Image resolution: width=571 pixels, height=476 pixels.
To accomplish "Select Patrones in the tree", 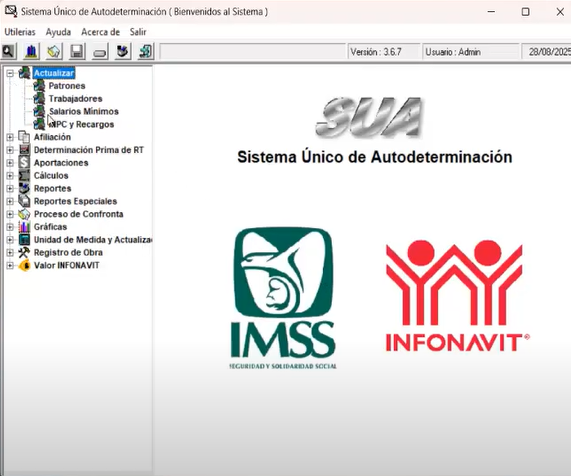I will tap(67, 86).
